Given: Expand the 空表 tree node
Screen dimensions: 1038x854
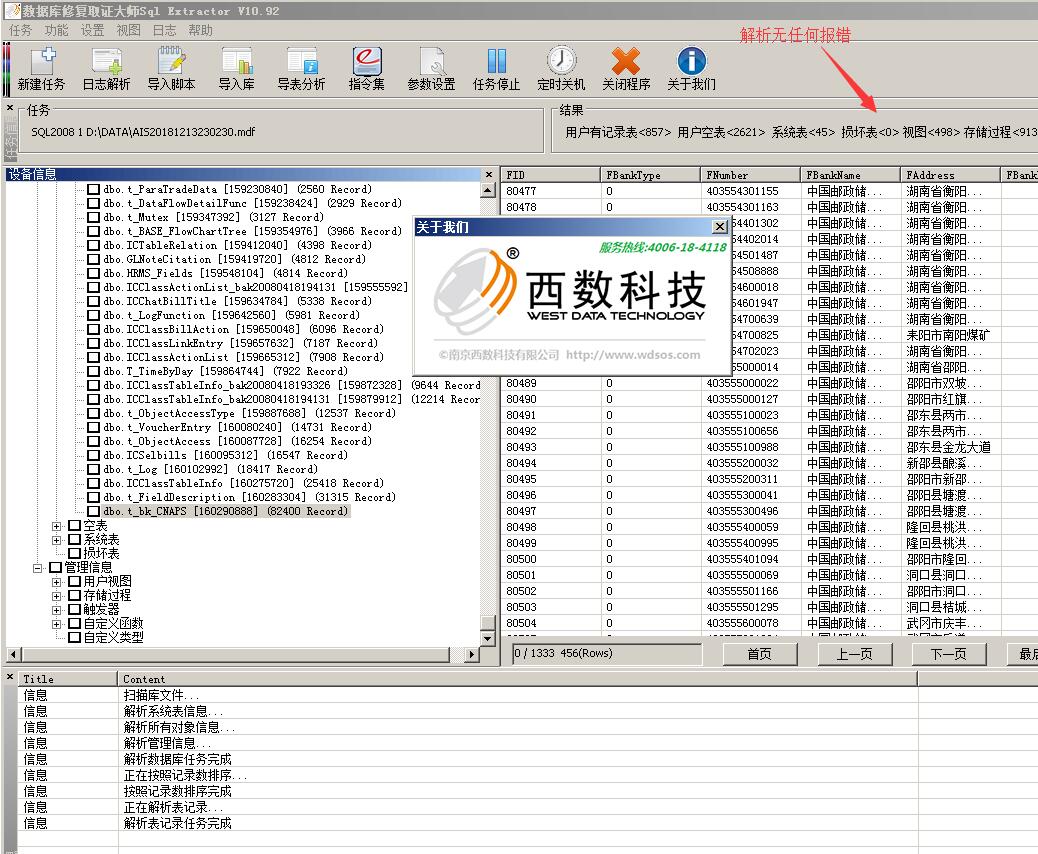Looking at the screenshot, I should click(x=56, y=526).
